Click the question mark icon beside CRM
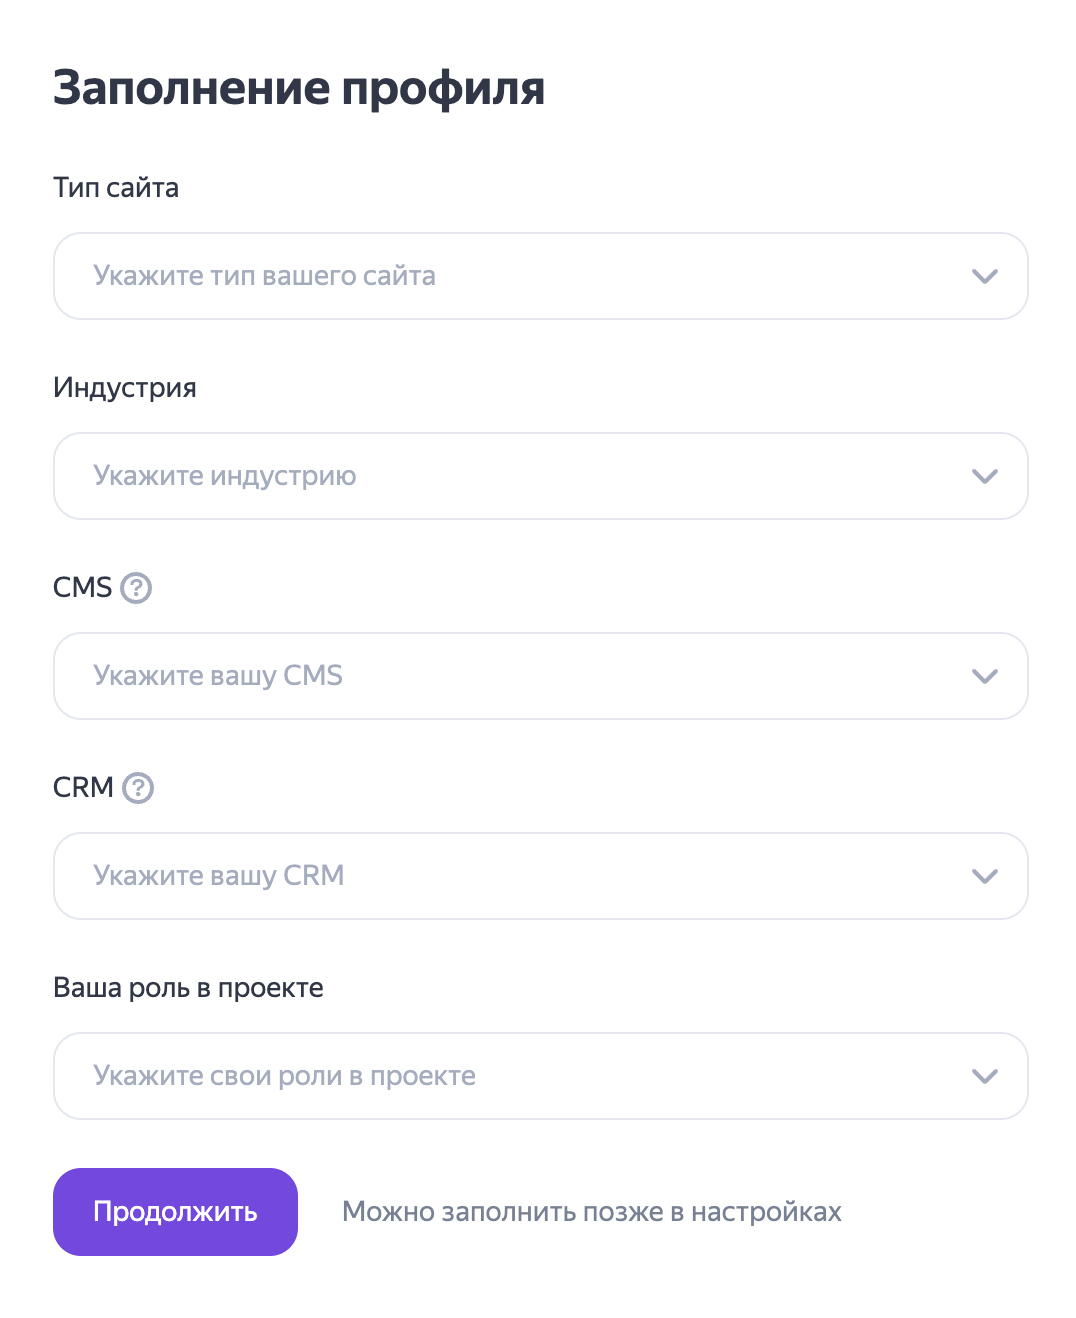Screen dimensions: 1076x1318 pos(138,788)
